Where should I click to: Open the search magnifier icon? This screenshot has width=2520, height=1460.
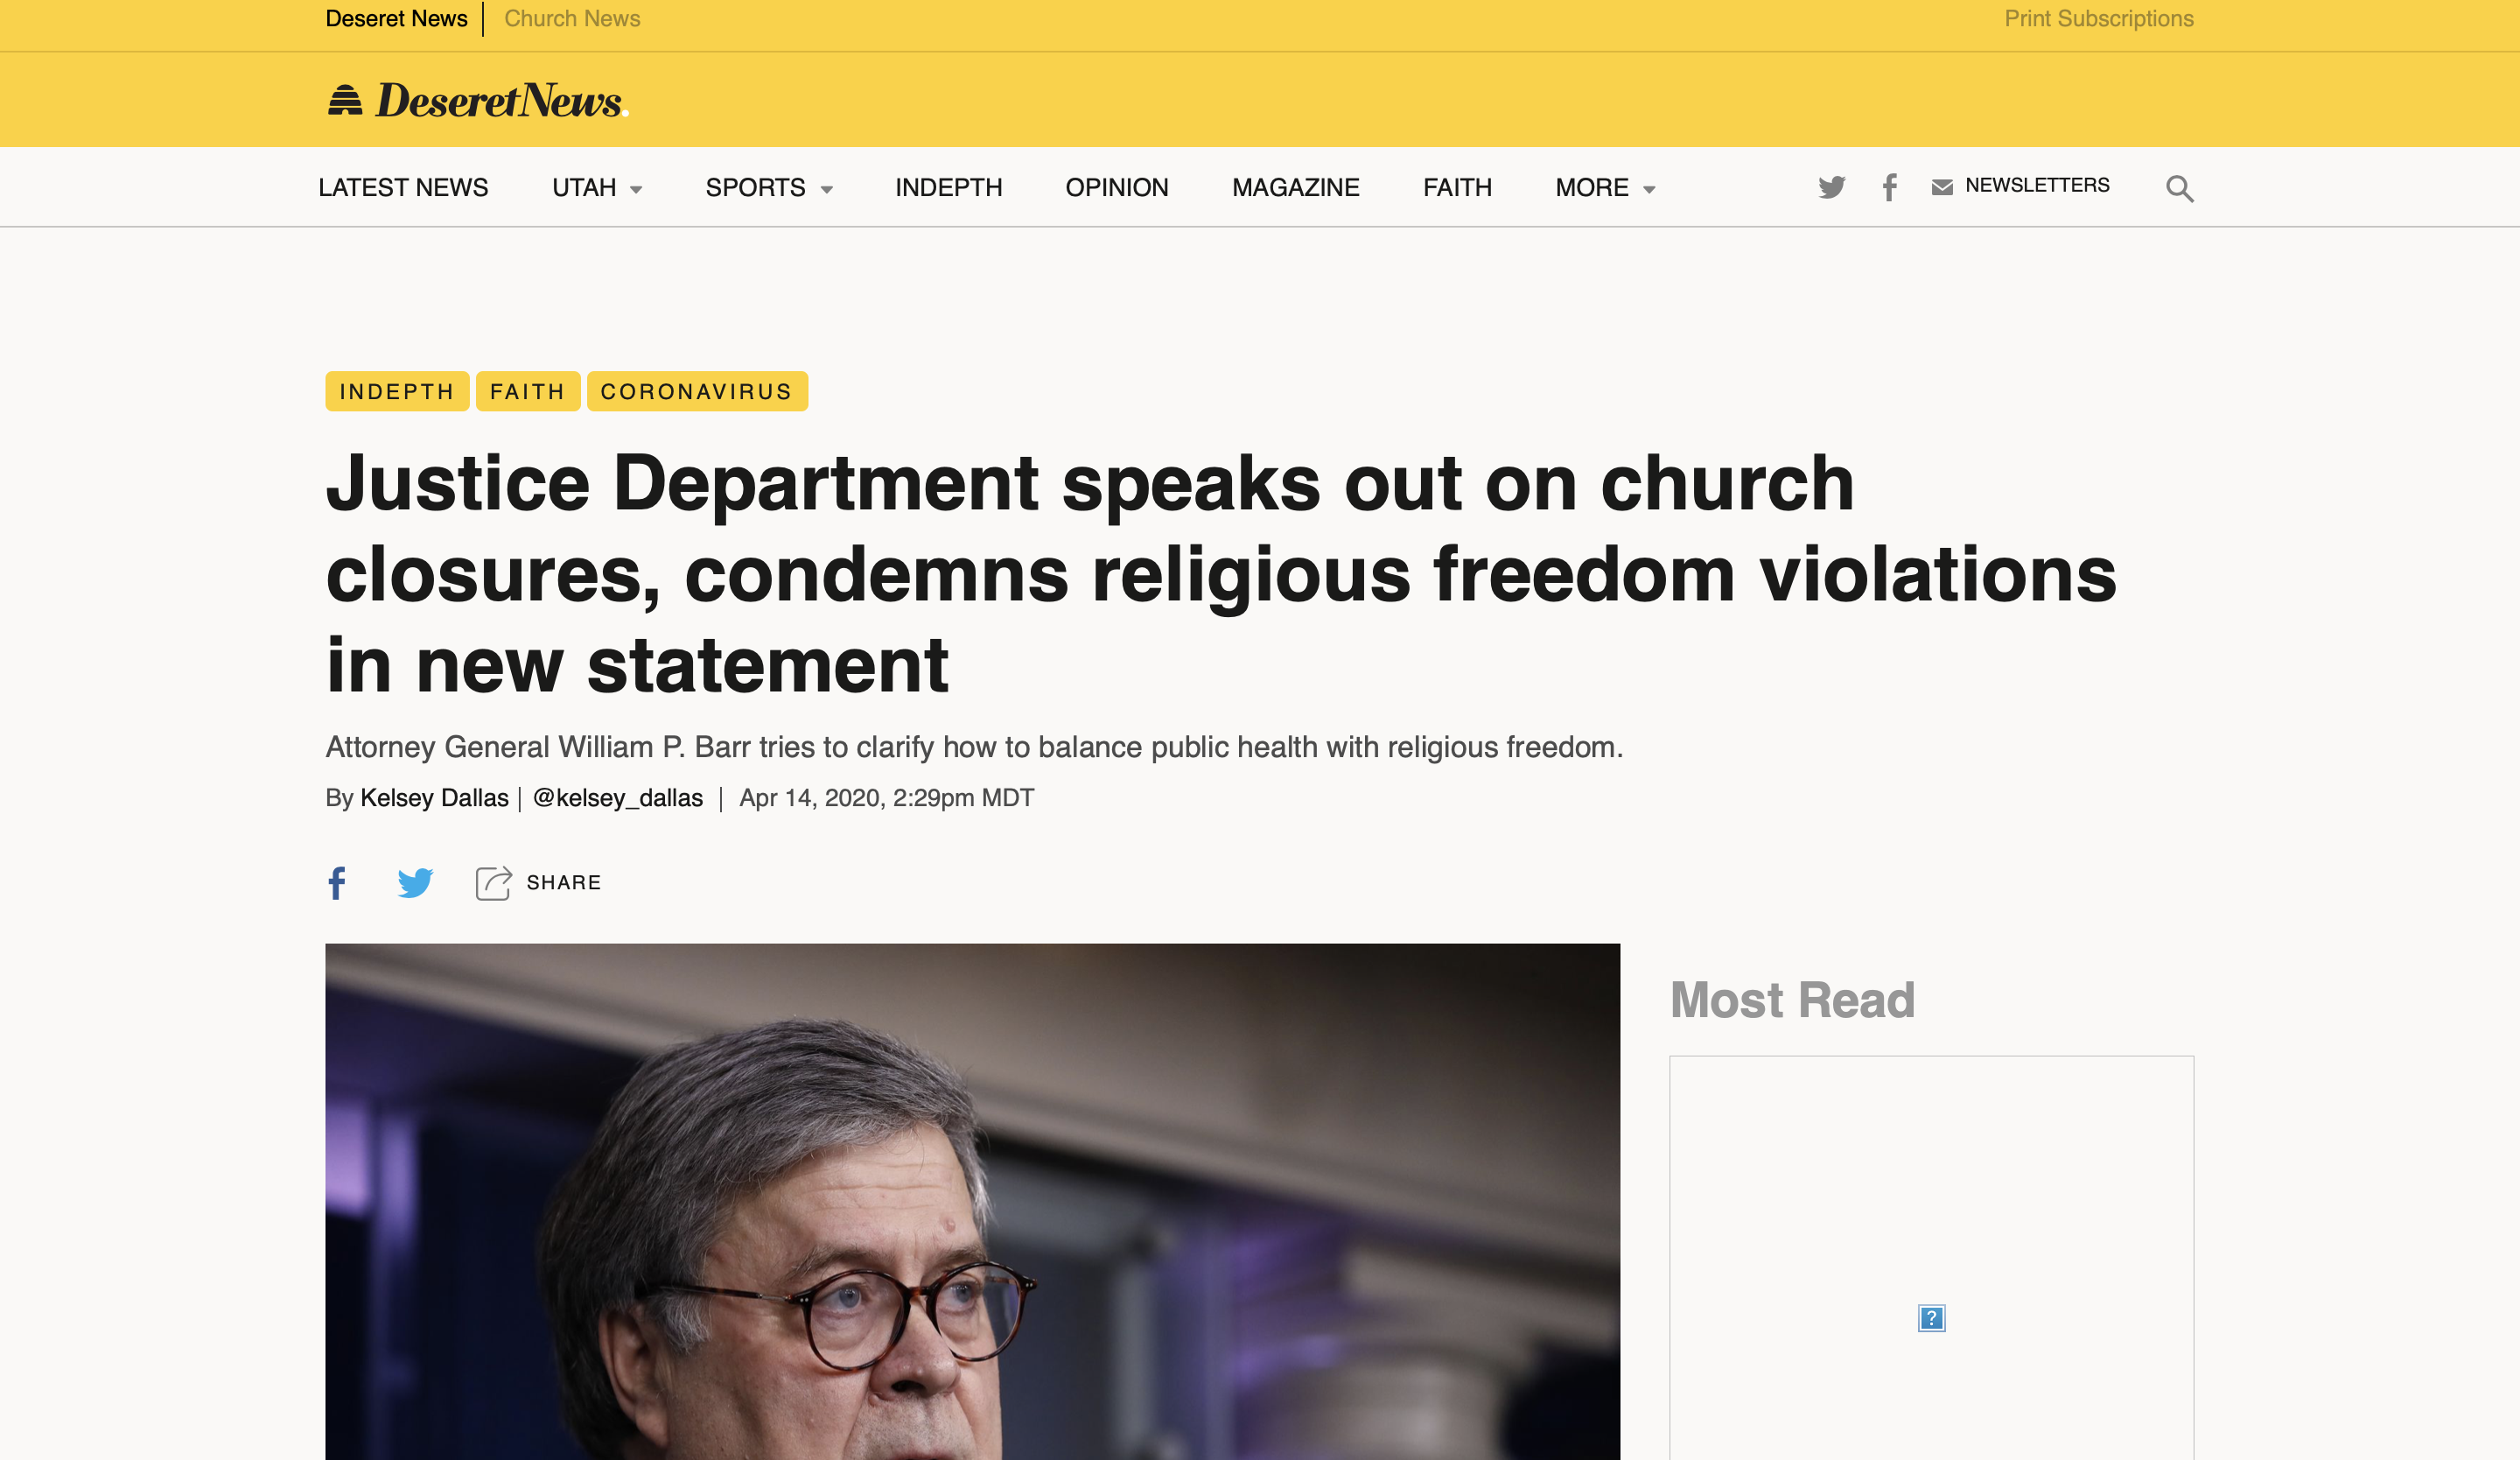[x=2179, y=188]
